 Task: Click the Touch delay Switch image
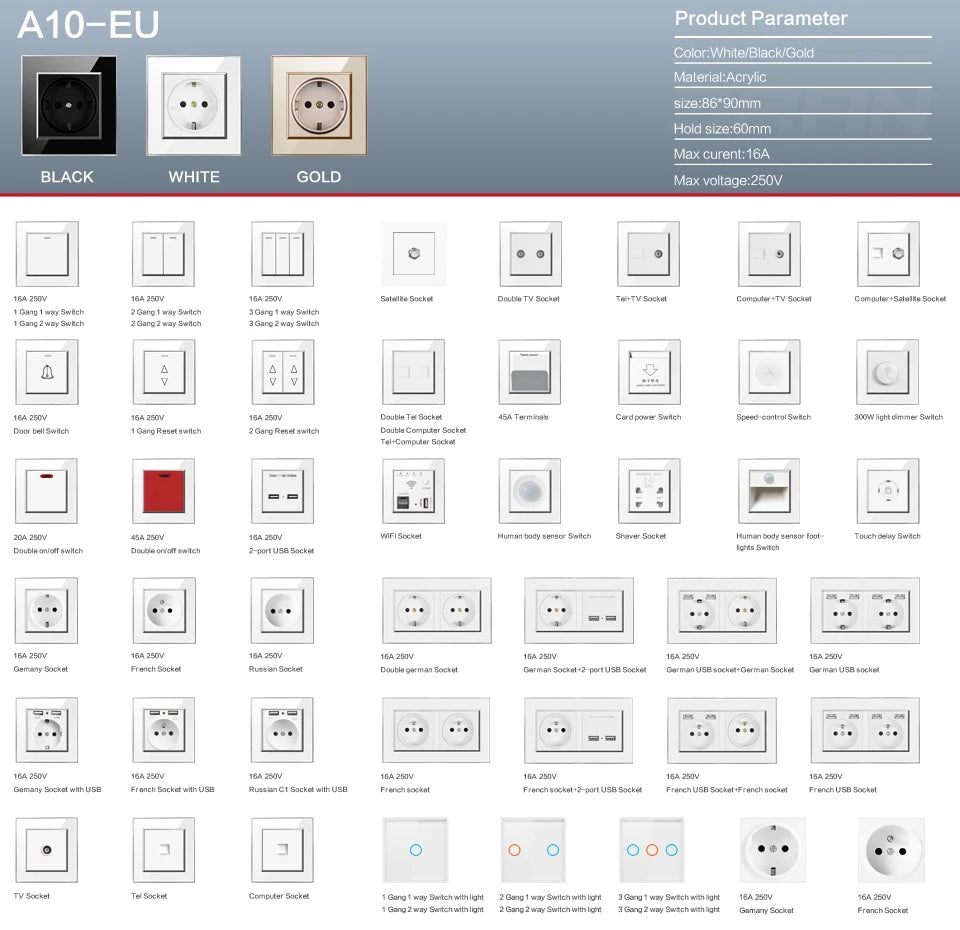(887, 491)
